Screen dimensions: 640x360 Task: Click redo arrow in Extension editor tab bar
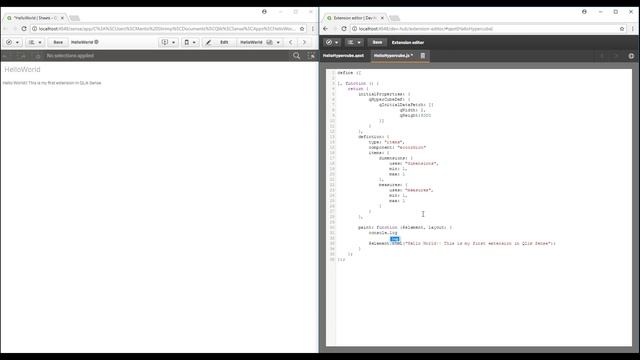(x=616, y=56)
